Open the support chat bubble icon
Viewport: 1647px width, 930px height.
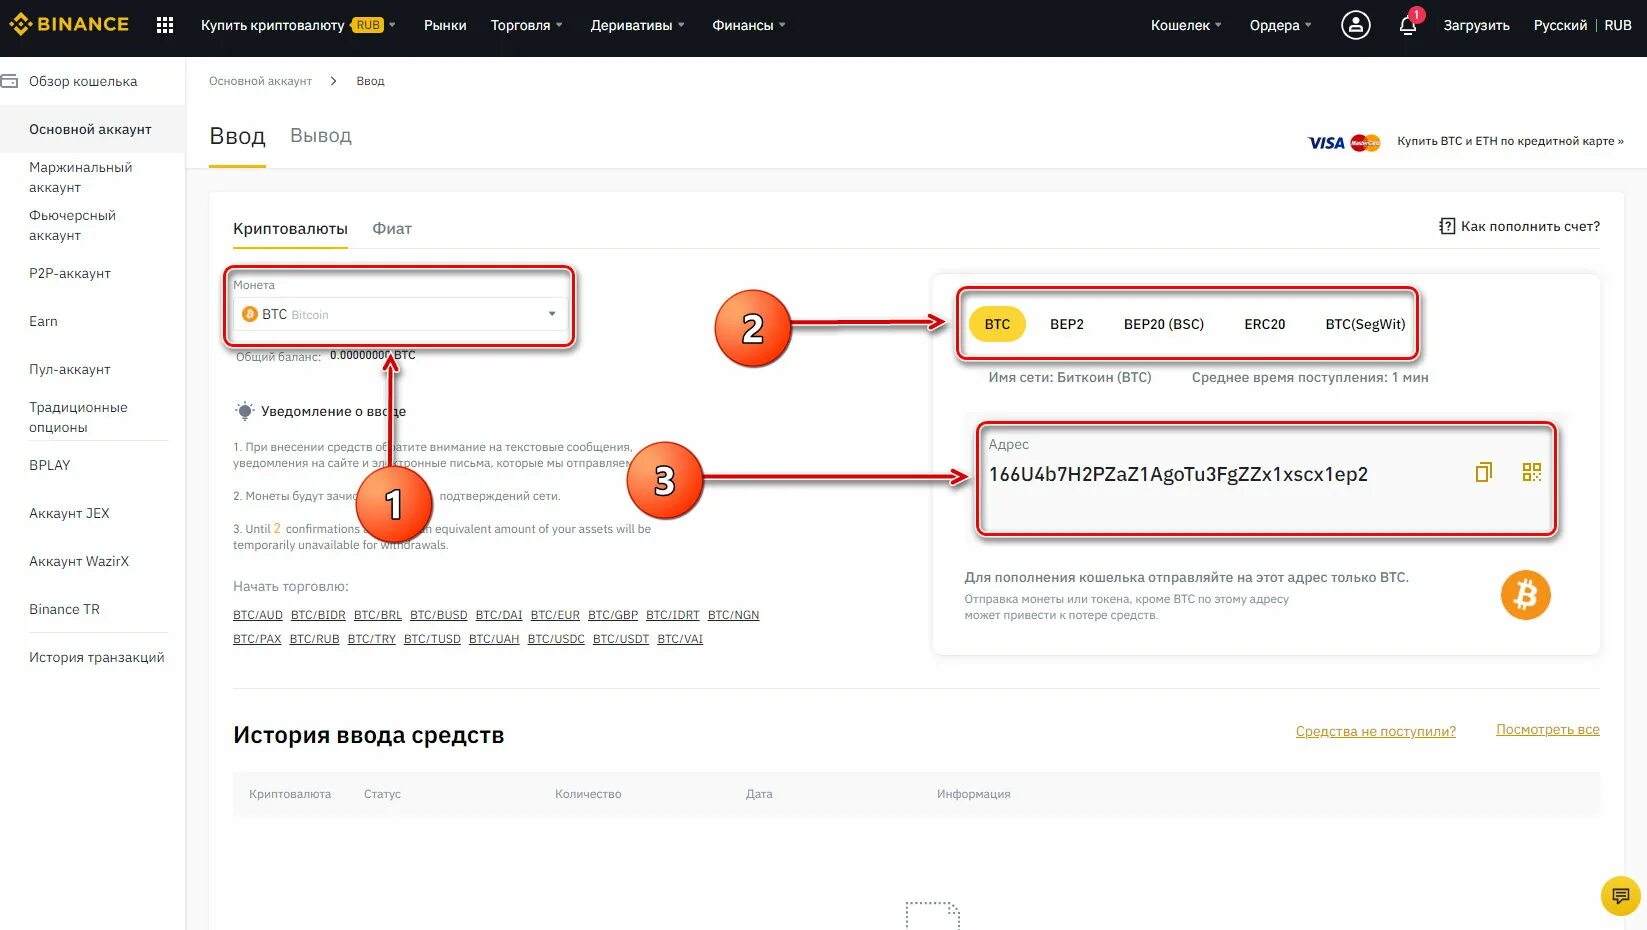[x=1621, y=896]
